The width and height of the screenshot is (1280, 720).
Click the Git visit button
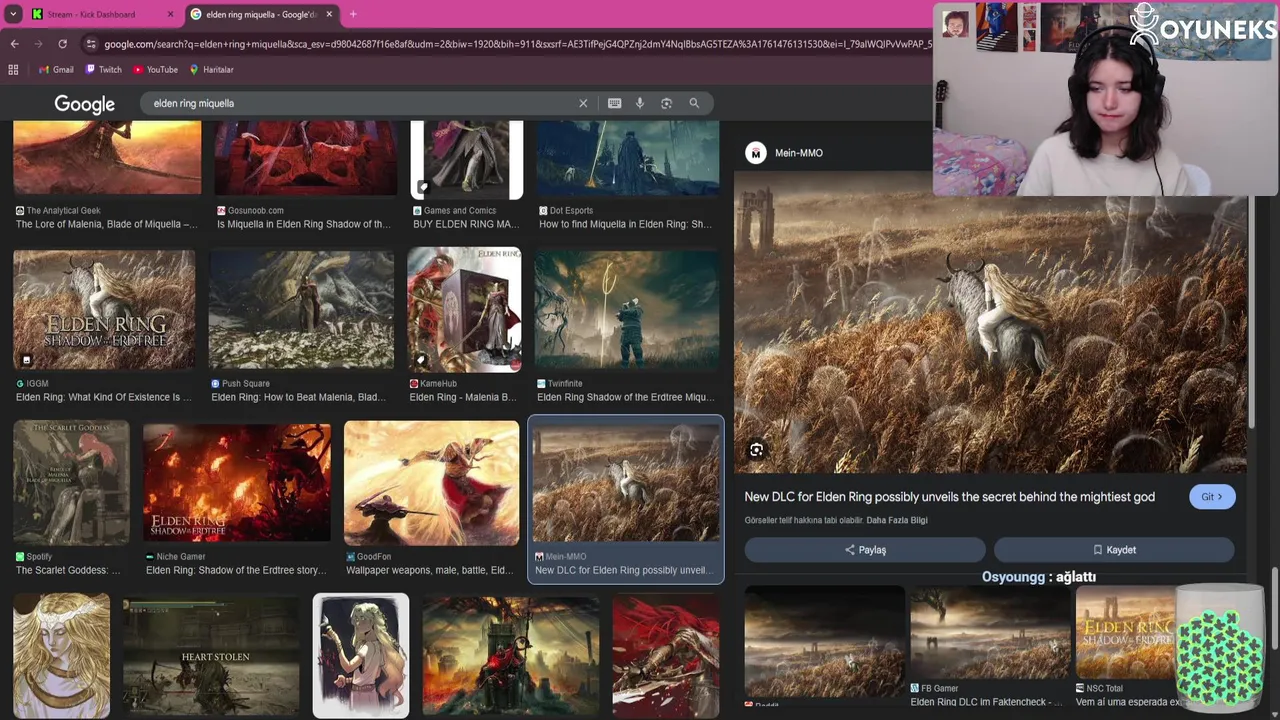1212,497
